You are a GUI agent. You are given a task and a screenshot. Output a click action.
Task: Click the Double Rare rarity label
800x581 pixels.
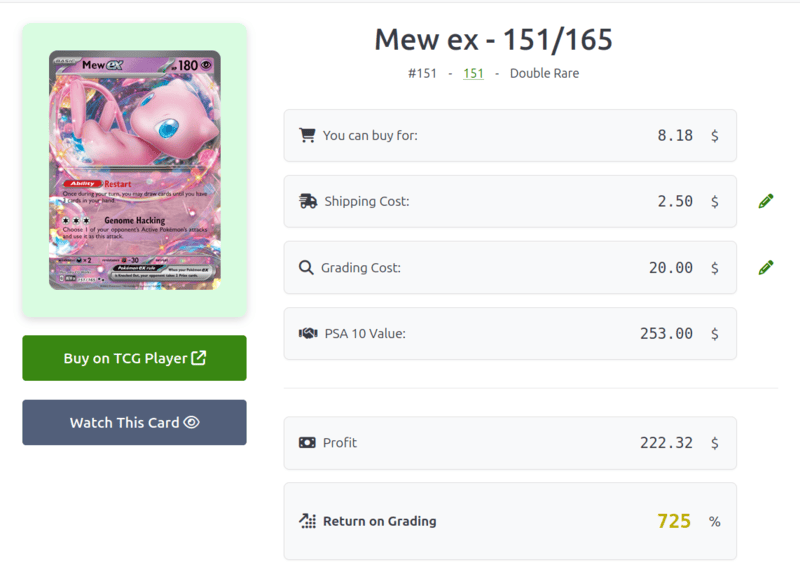click(544, 73)
